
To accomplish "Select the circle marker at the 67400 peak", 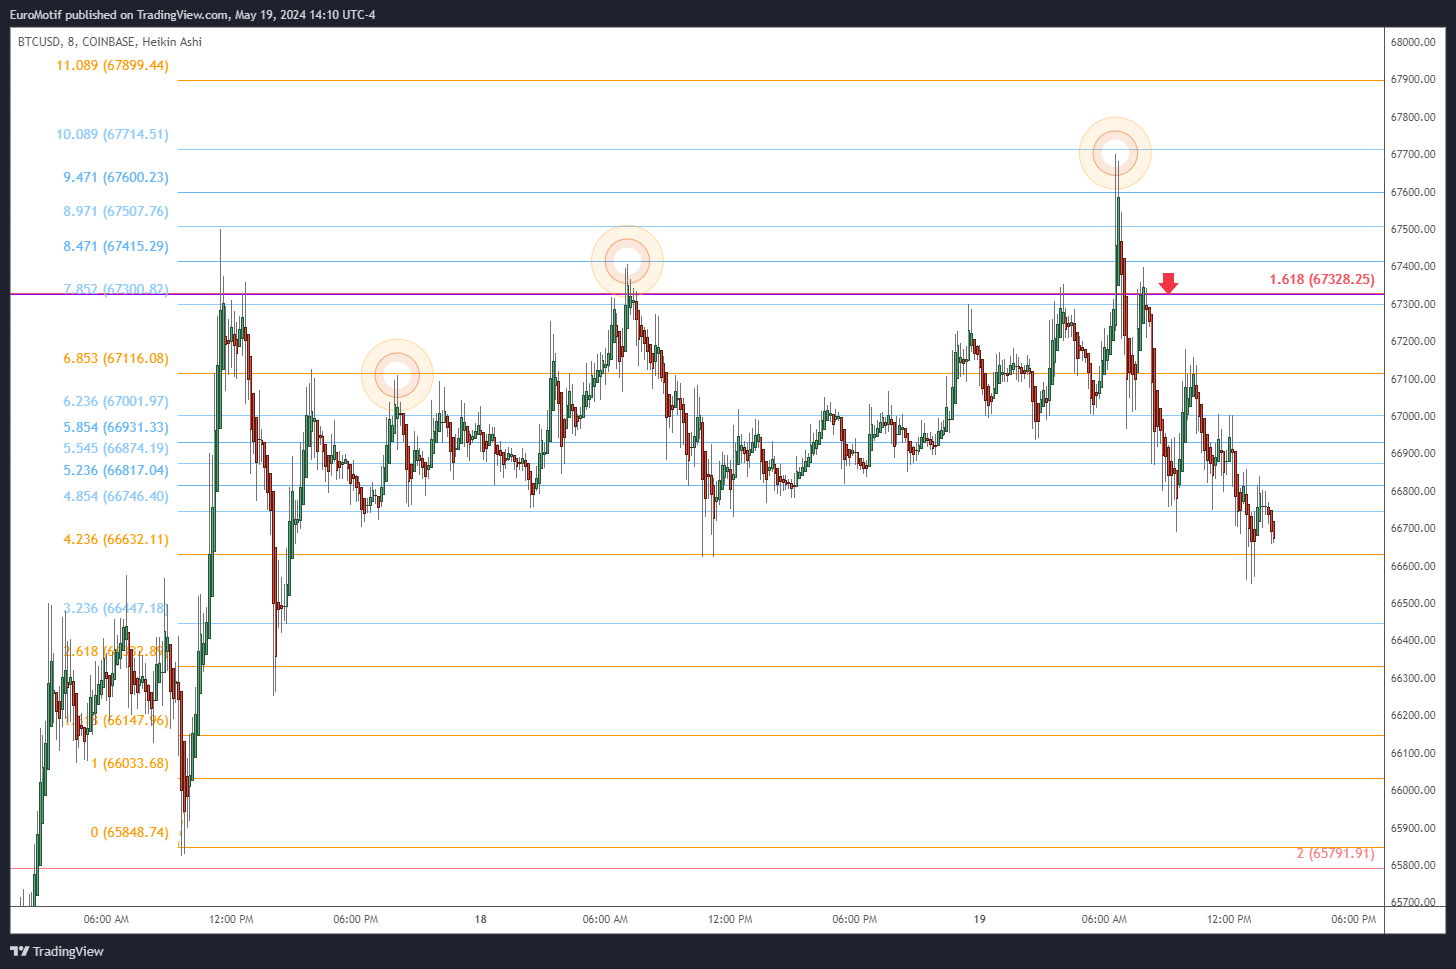I will pyautogui.click(x=627, y=262).
